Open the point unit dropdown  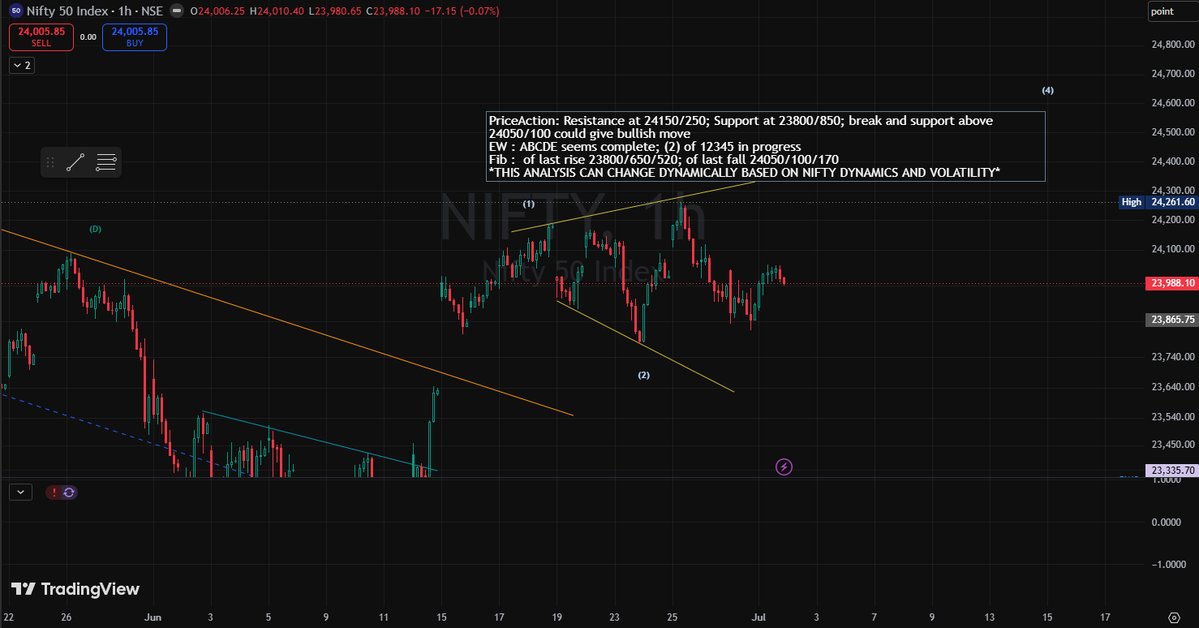pos(1172,11)
